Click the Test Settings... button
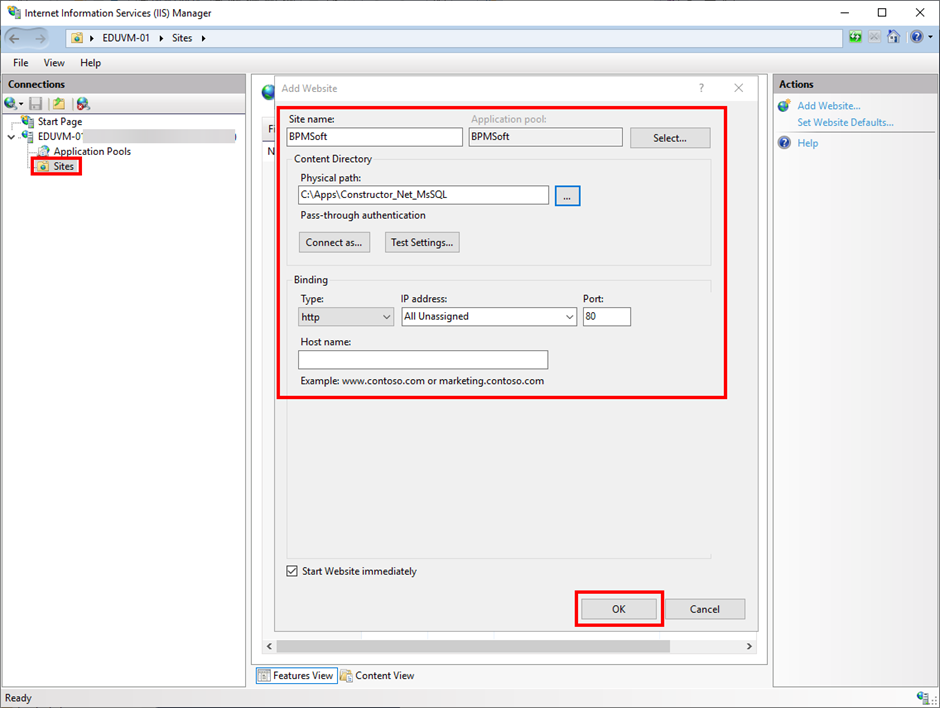 (422, 242)
